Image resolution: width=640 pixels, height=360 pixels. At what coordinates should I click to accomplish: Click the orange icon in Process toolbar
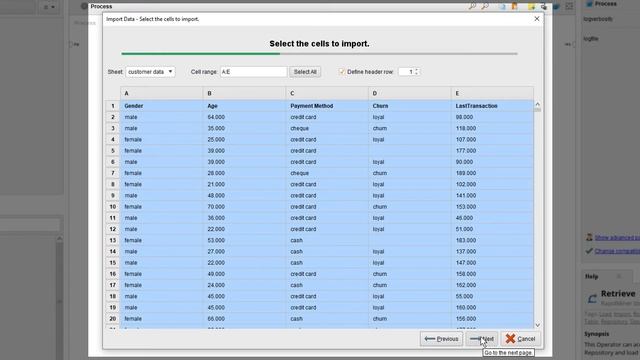click(x=515, y=6)
